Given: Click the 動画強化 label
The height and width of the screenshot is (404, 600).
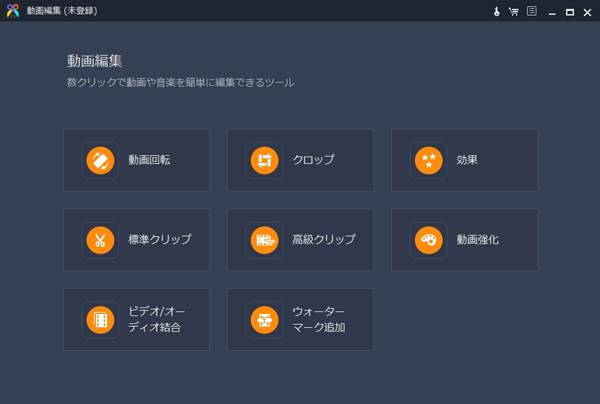Looking at the screenshot, I should (x=478, y=239).
